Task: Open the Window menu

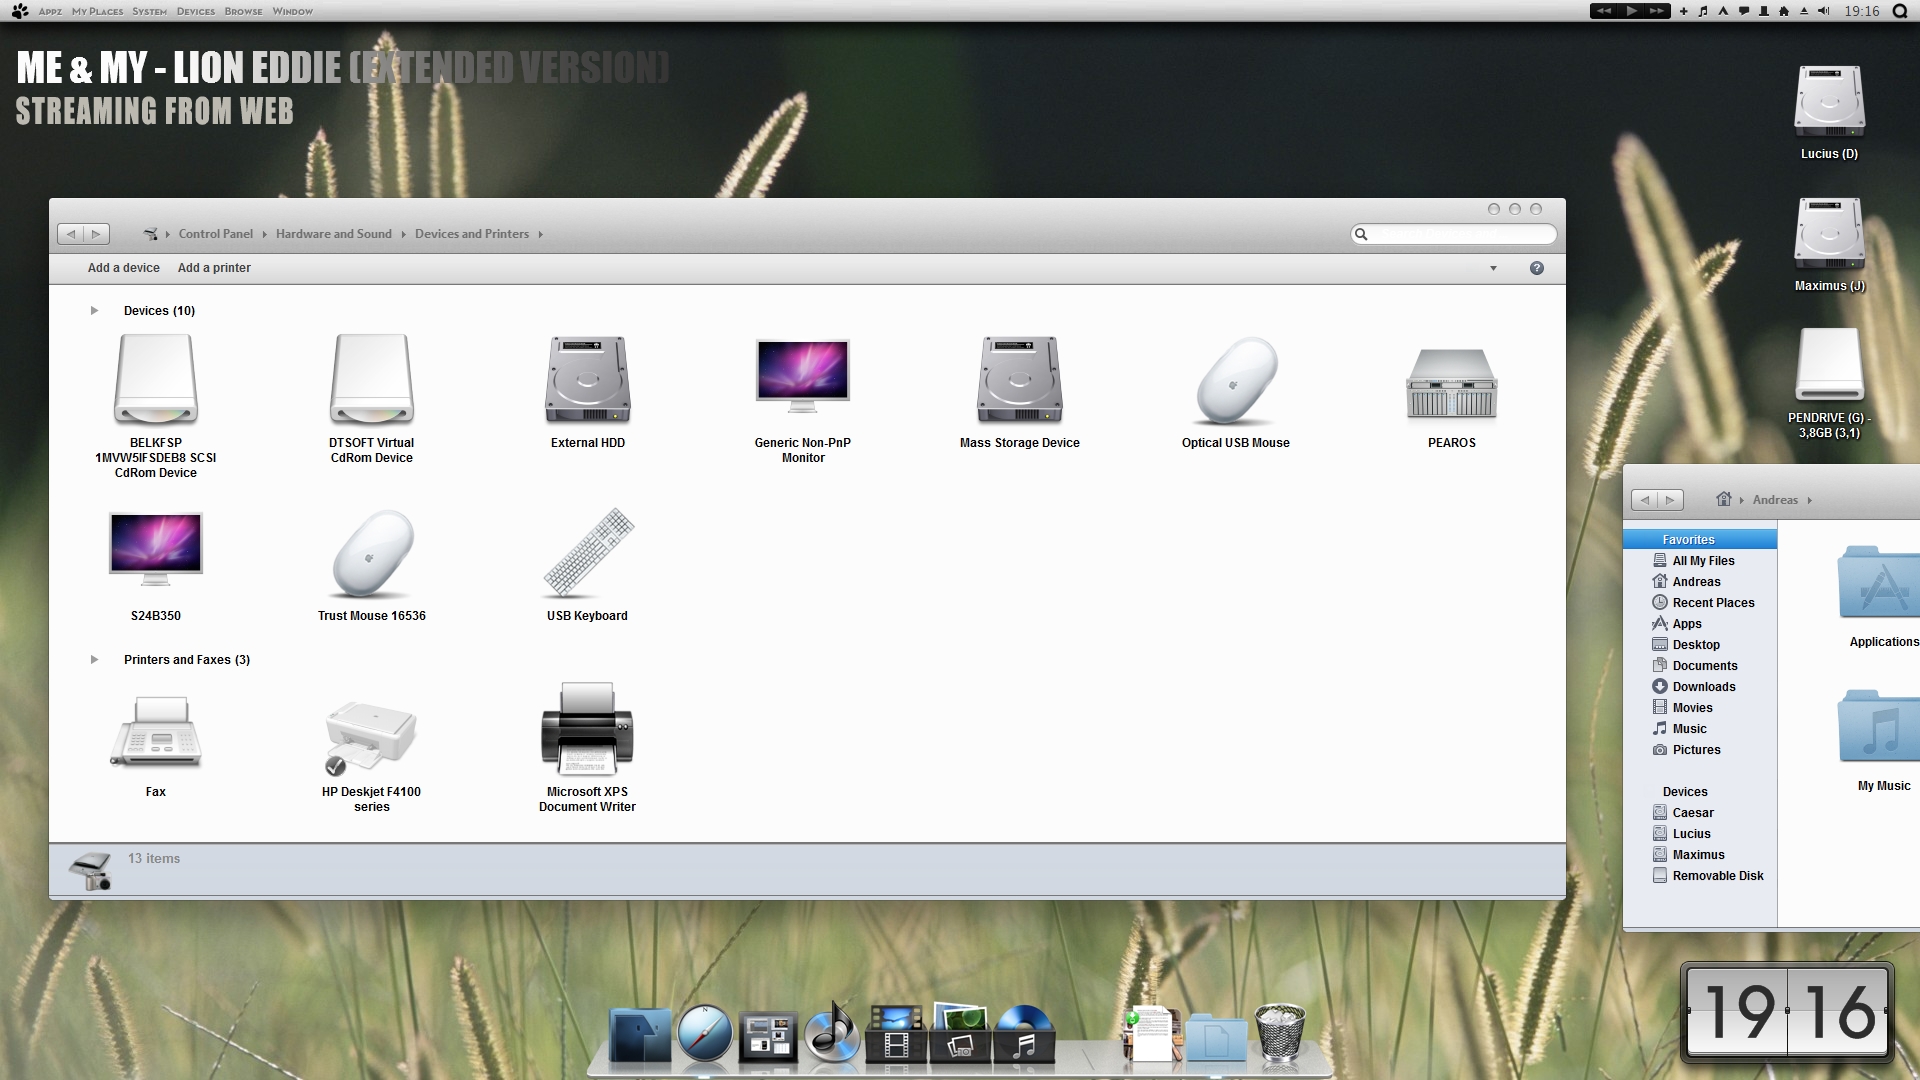Action: tap(292, 11)
